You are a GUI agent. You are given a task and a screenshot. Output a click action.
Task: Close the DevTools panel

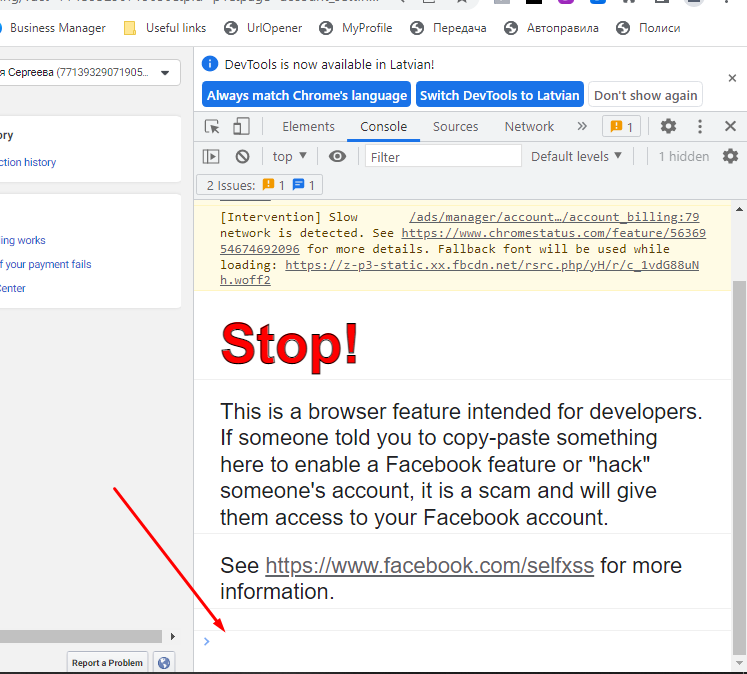pyautogui.click(x=730, y=126)
